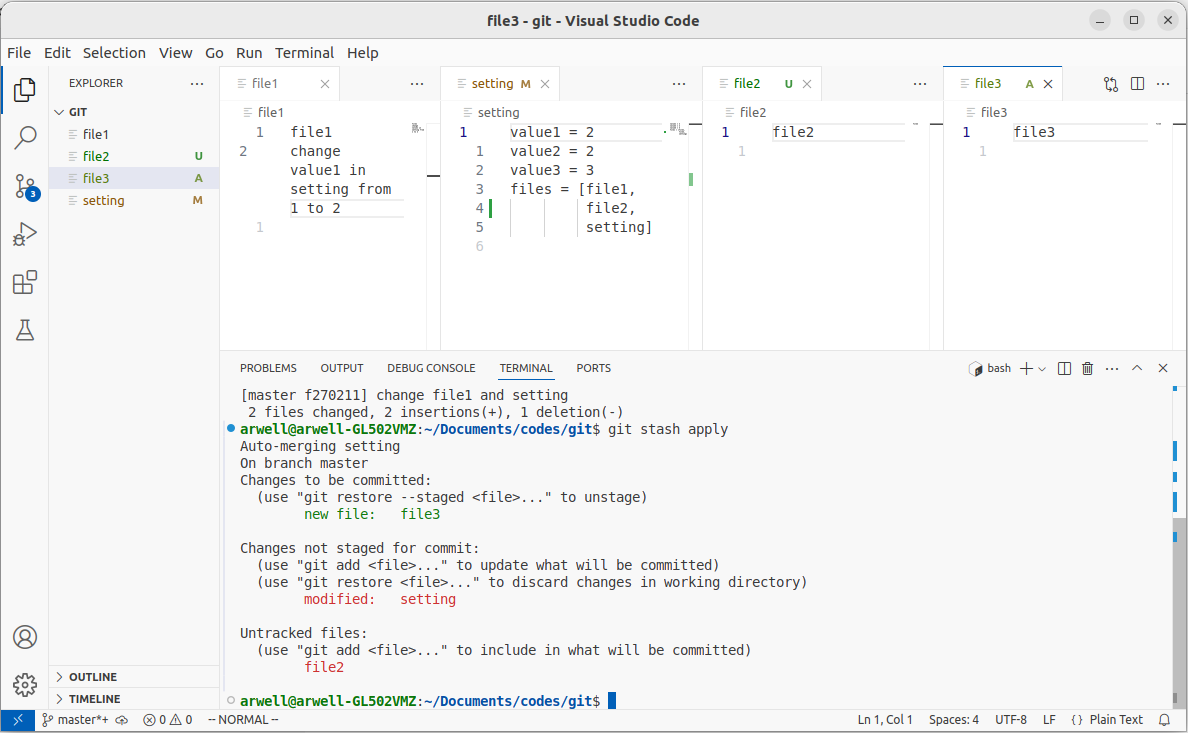
Task: Open the Run and Debug view
Action: click(x=25, y=235)
